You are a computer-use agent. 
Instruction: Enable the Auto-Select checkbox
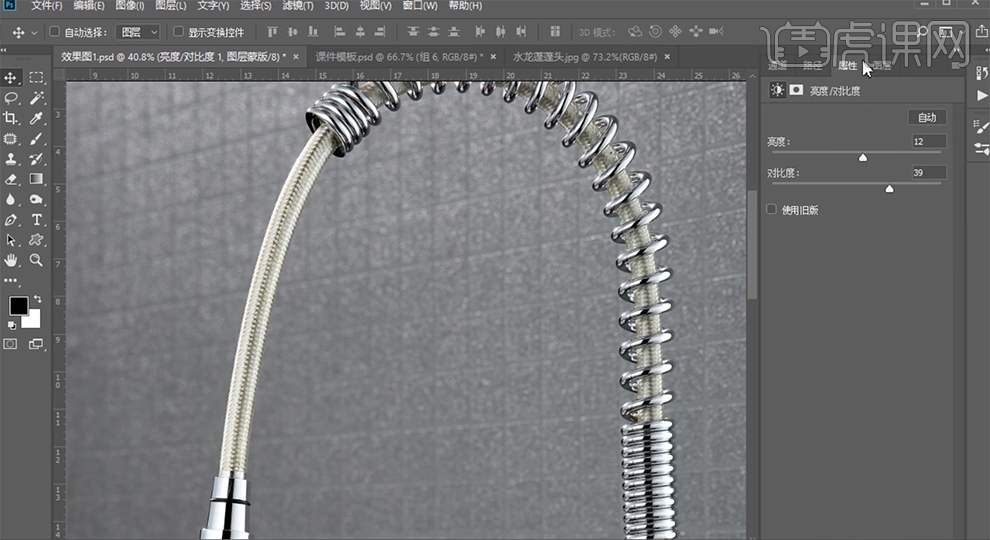click(x=54, y=32)
